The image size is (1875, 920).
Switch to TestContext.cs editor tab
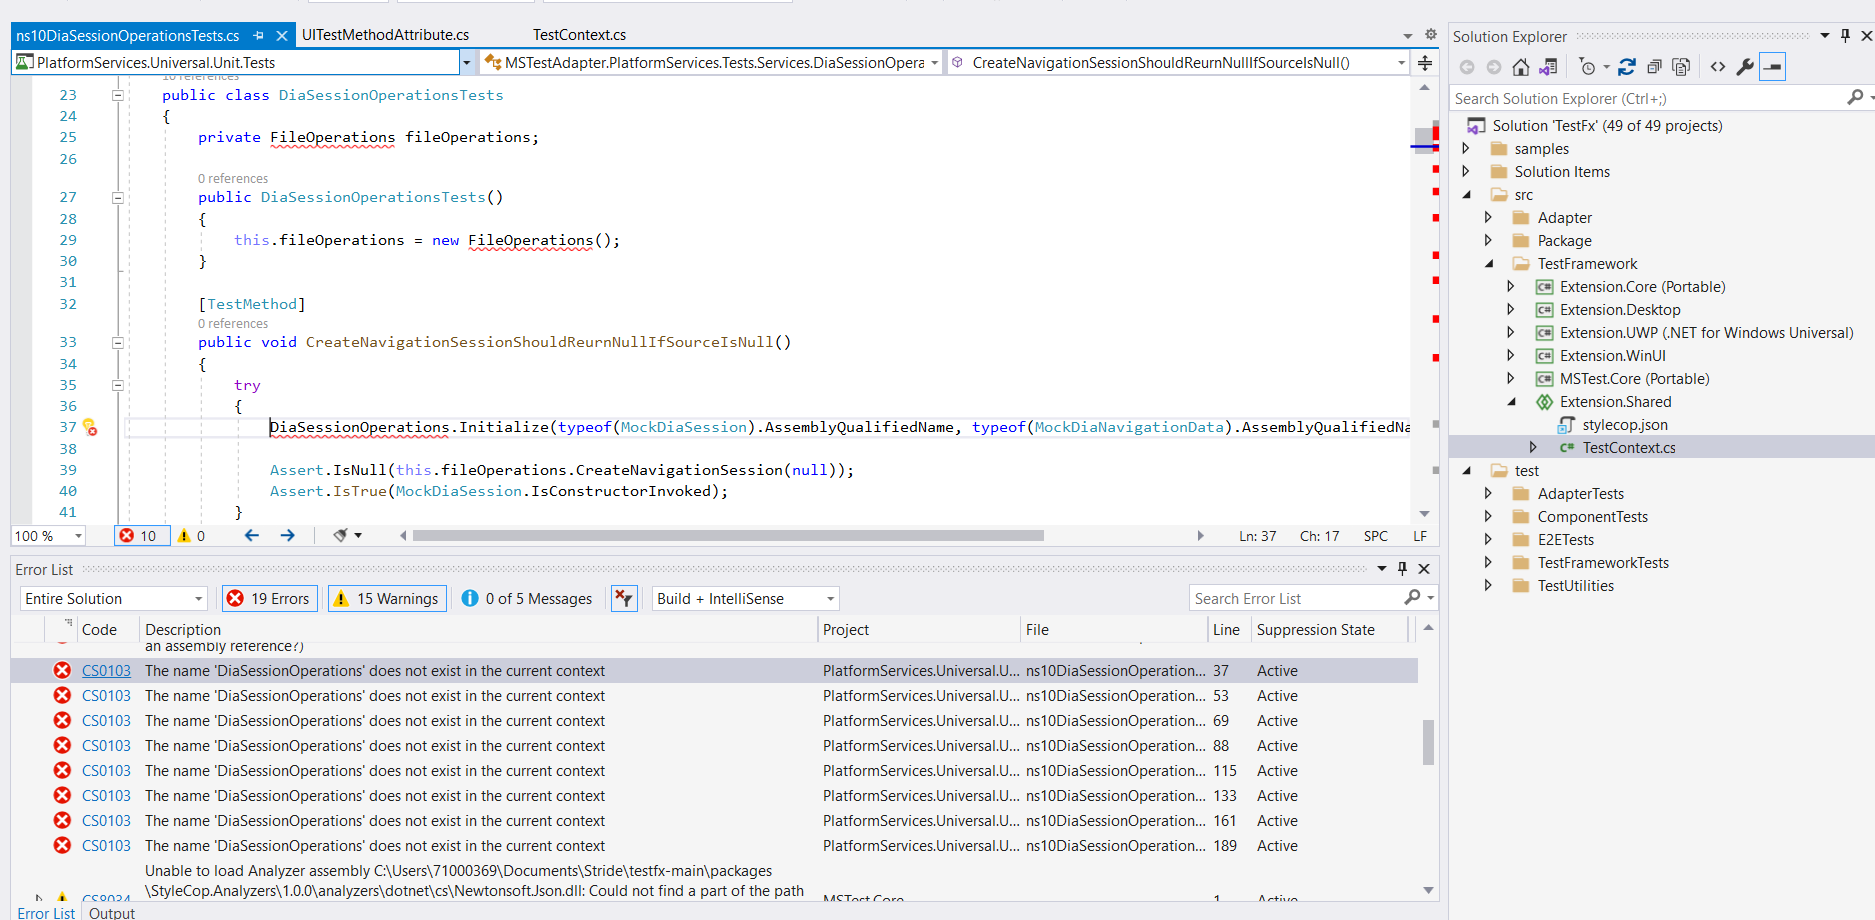point(579,35)
